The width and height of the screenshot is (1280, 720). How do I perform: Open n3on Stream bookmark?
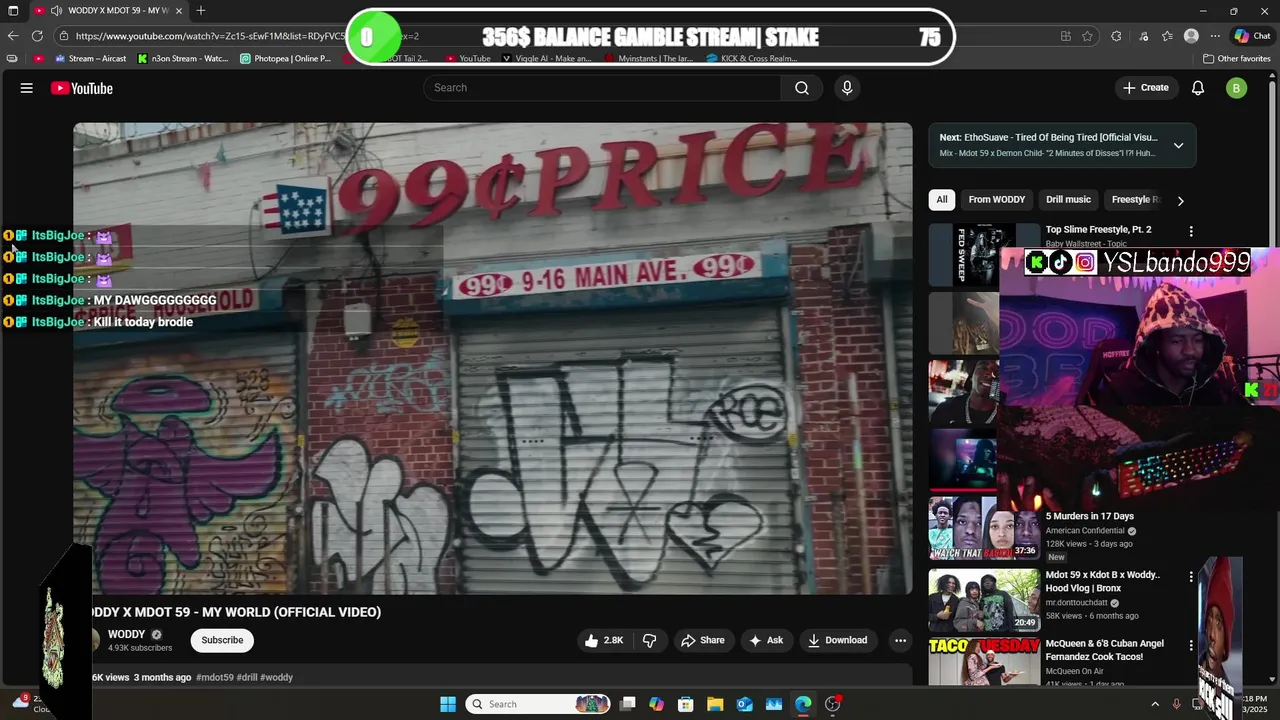point(182,58)
